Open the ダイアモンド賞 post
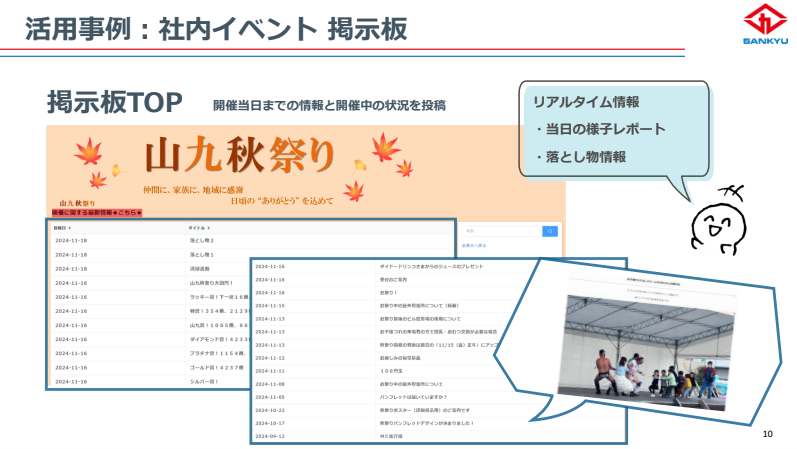The image size is (797, 449). tap(219, 339)
